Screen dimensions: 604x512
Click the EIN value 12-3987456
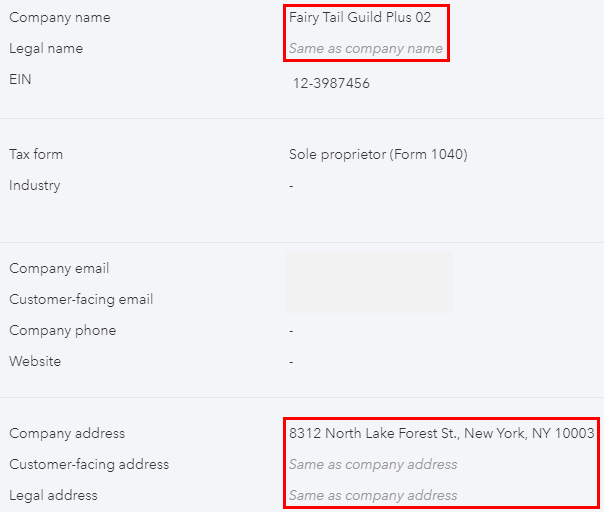[331, 83]
